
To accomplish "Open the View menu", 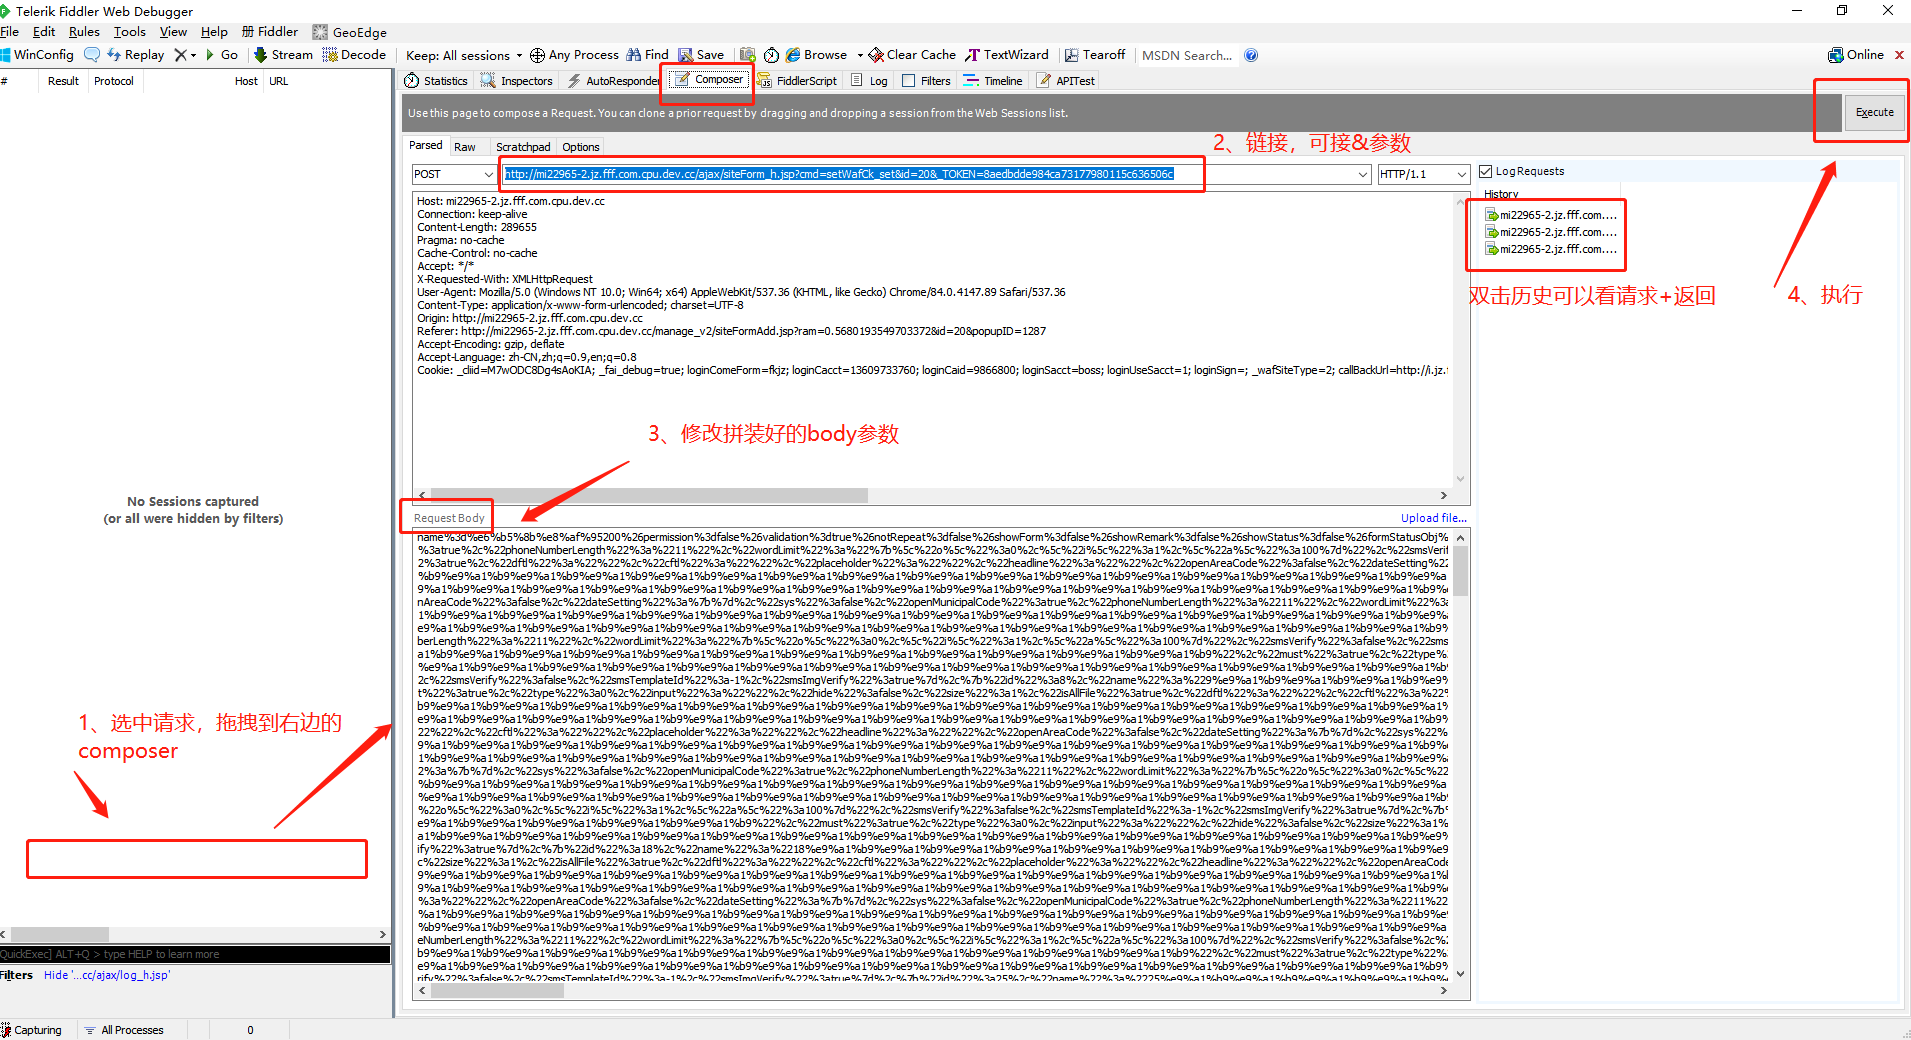I will pos(173,32).
